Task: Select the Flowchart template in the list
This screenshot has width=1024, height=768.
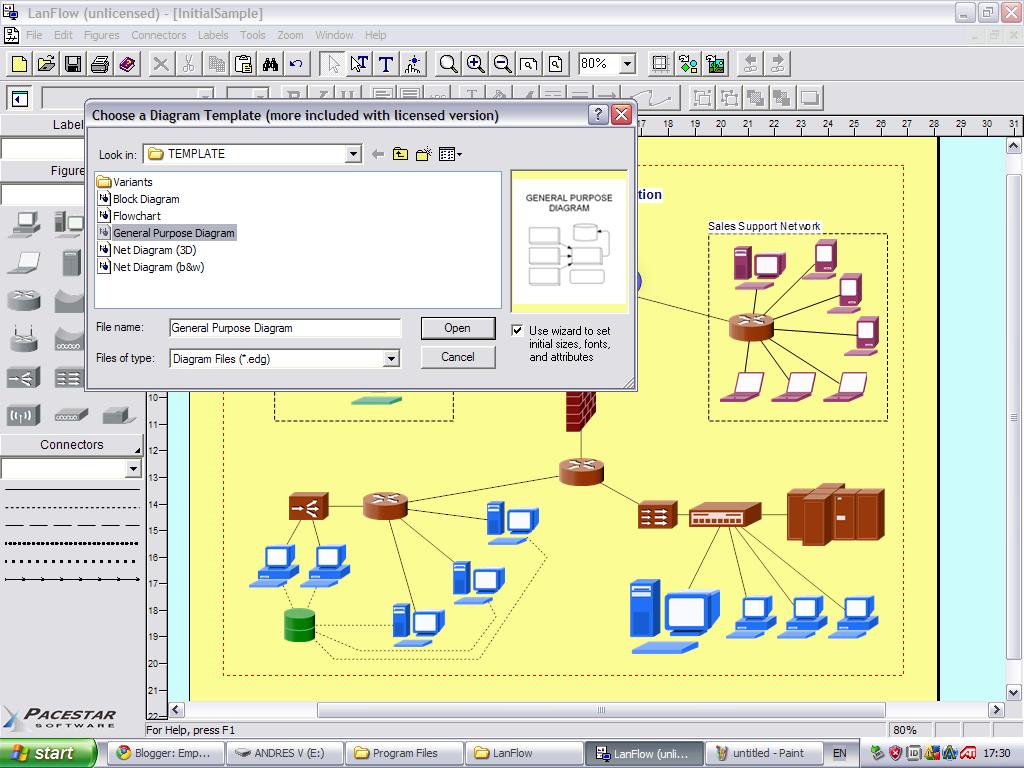Action: [135, 215]
